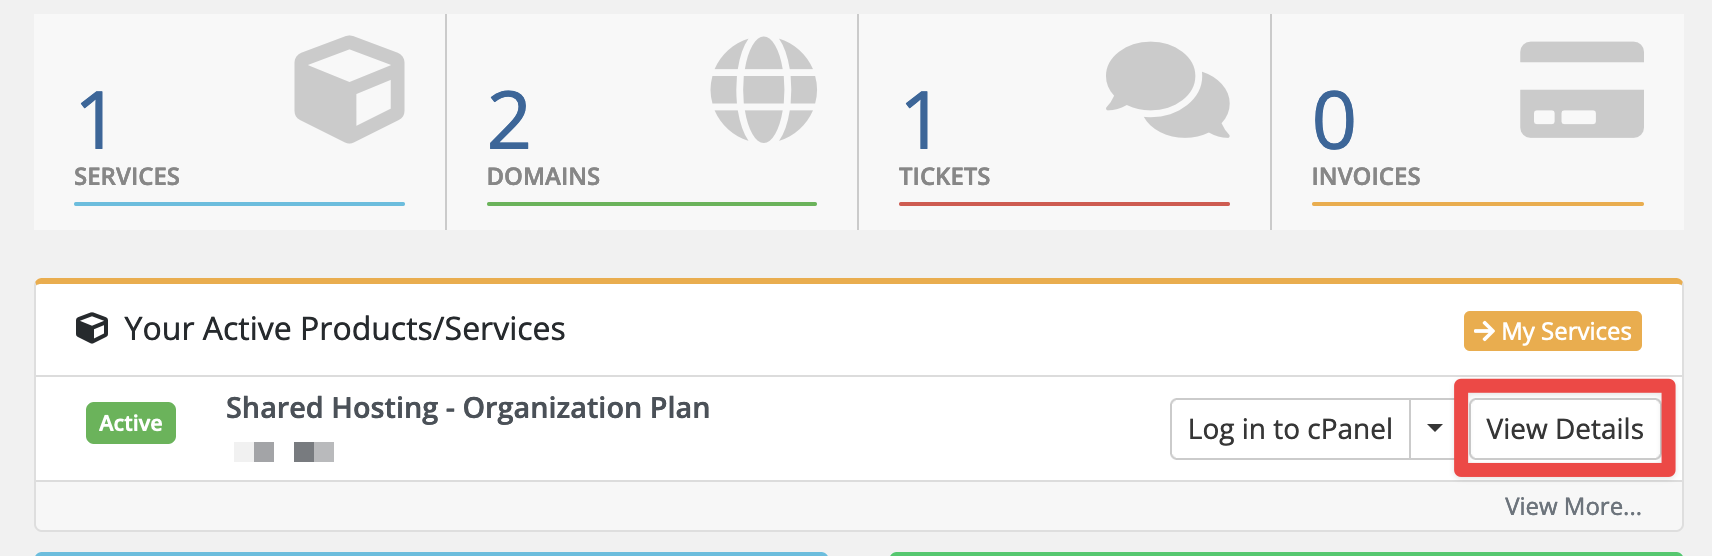Click the green Active status badge

coord(131,423)
